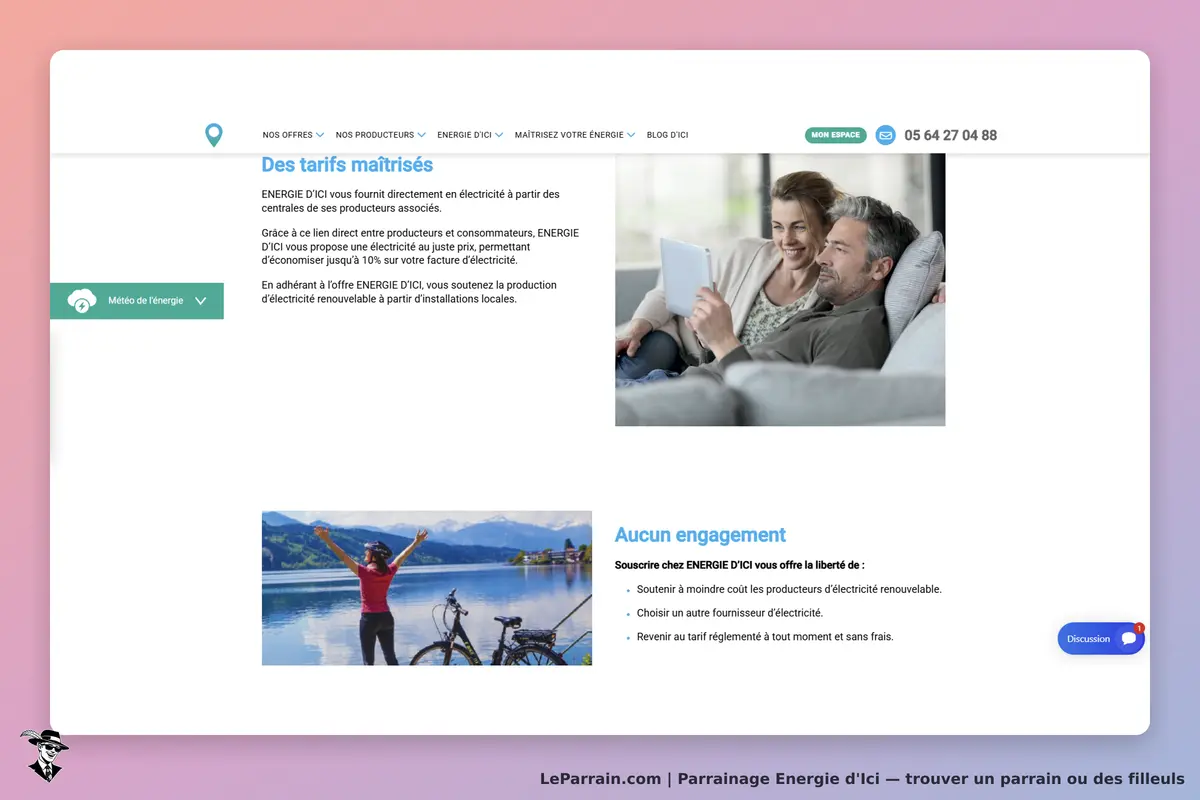Click the Des tarifs maîtrisés heading
Screen dimensions: 1200x800
pyautogui.click(x=347, y=164)
